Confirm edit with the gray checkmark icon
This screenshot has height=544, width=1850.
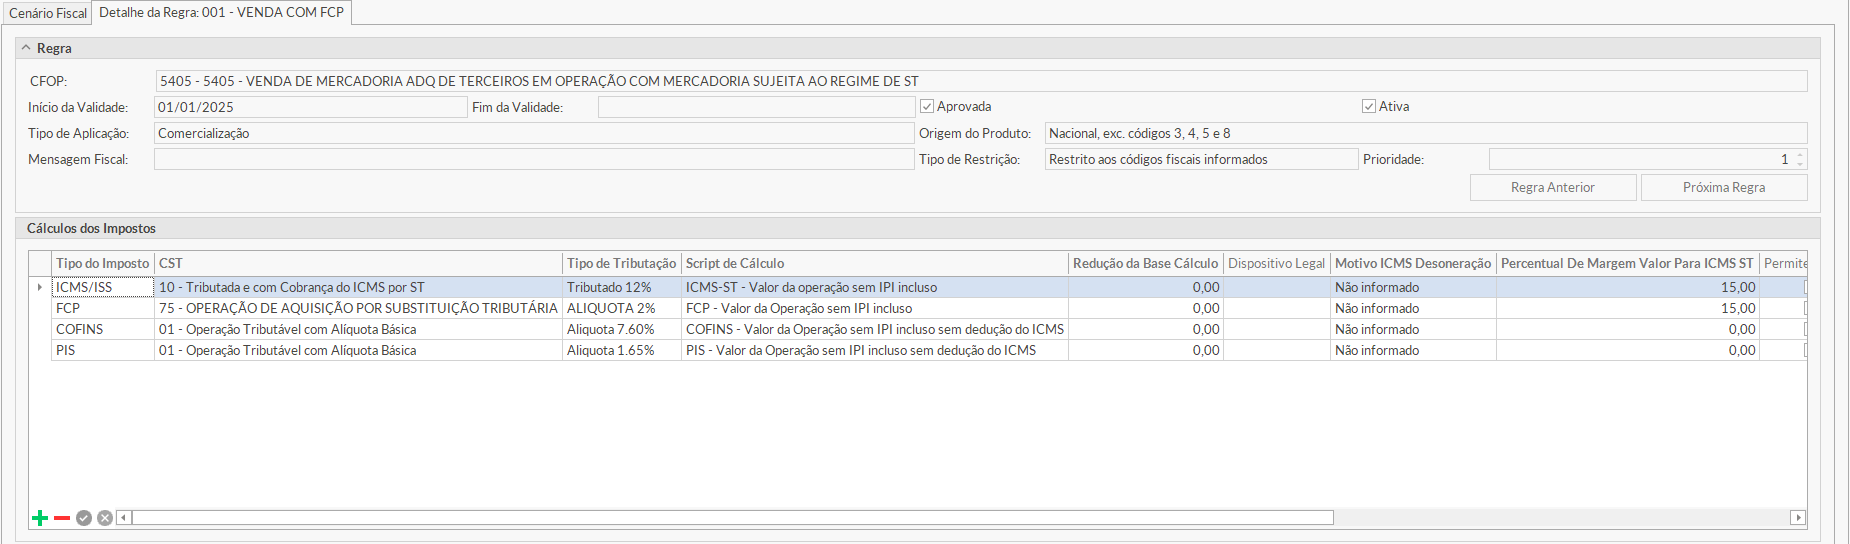pyautogui.click(x=84, y=518)
